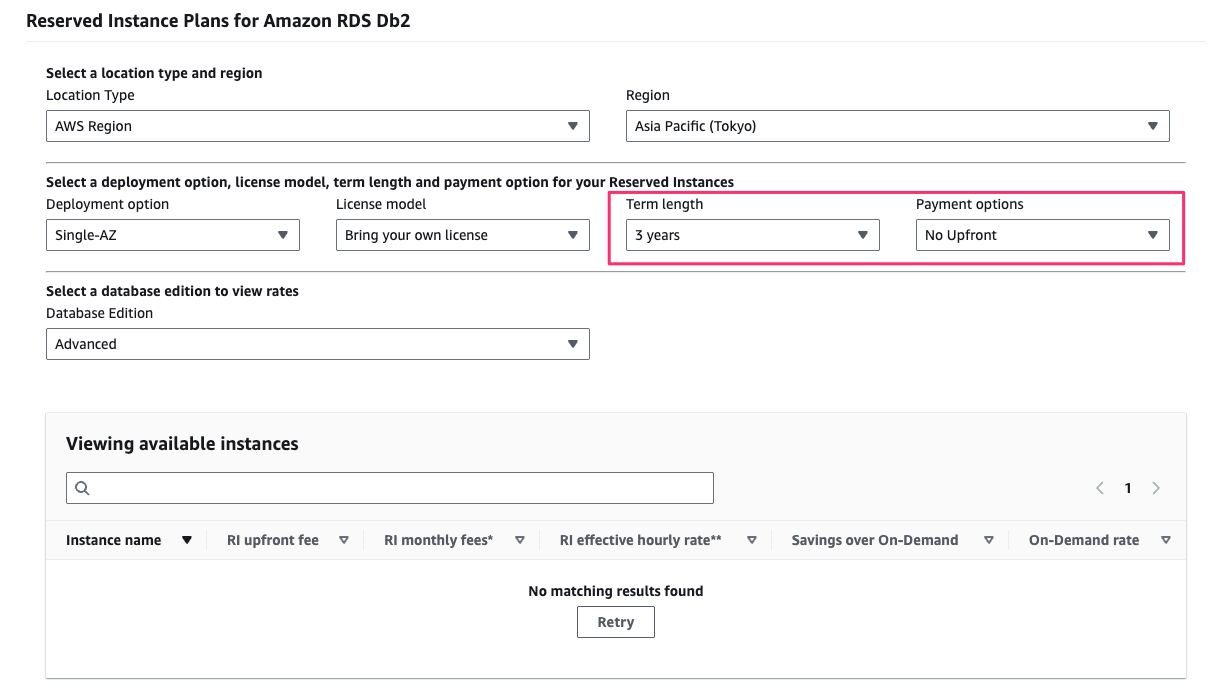Image resolution: width=1226 pixels, height=696 pixels.
Task: Go to next page with right chevron
Action: pos(1156,488)
